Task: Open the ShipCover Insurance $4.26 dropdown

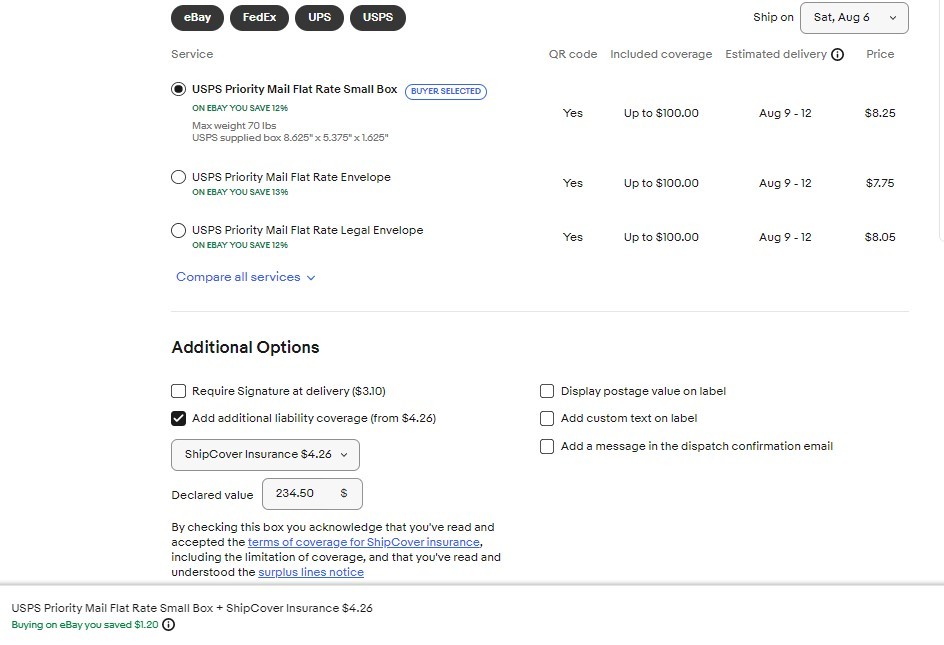Action: [266, 455]
